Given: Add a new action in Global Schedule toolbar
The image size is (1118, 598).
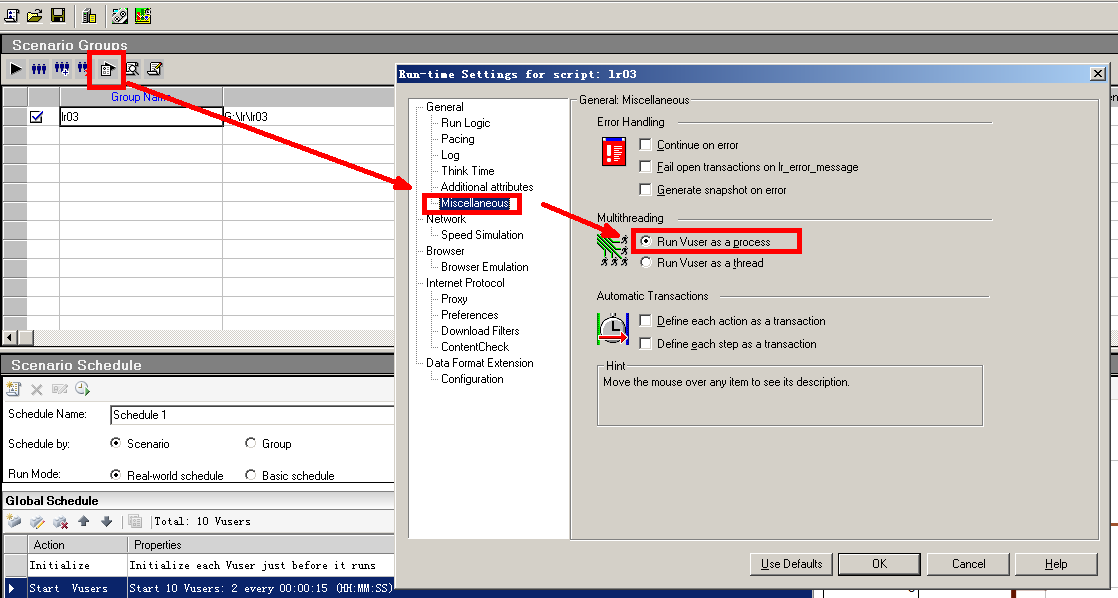Looking at the screenshot, I should (14, 522).
